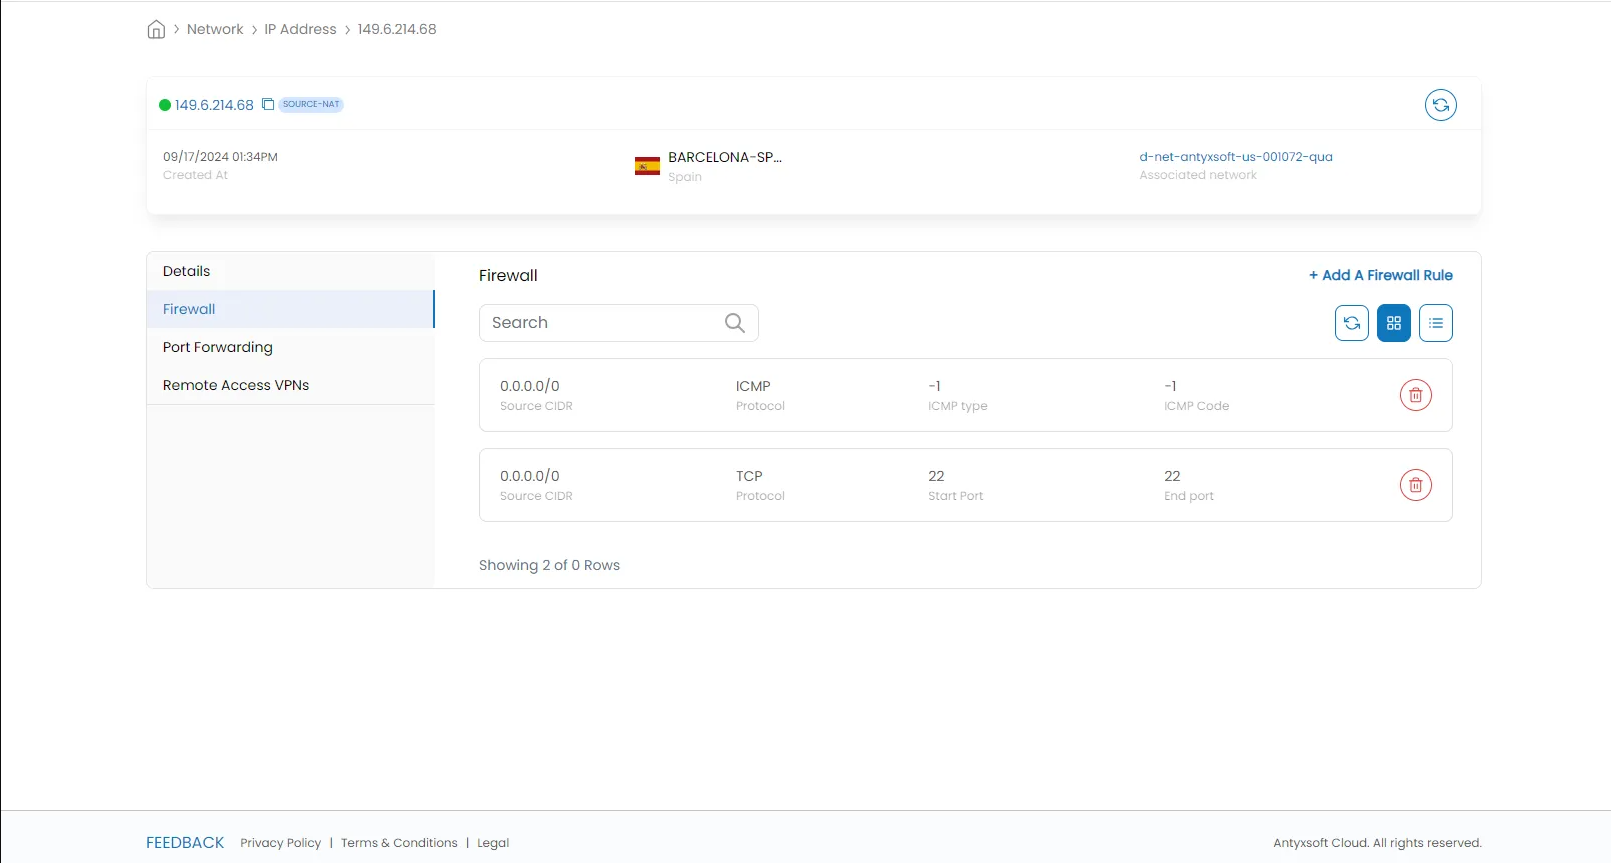Open the Details tab
1611x863 pixels.
(187, 271)
